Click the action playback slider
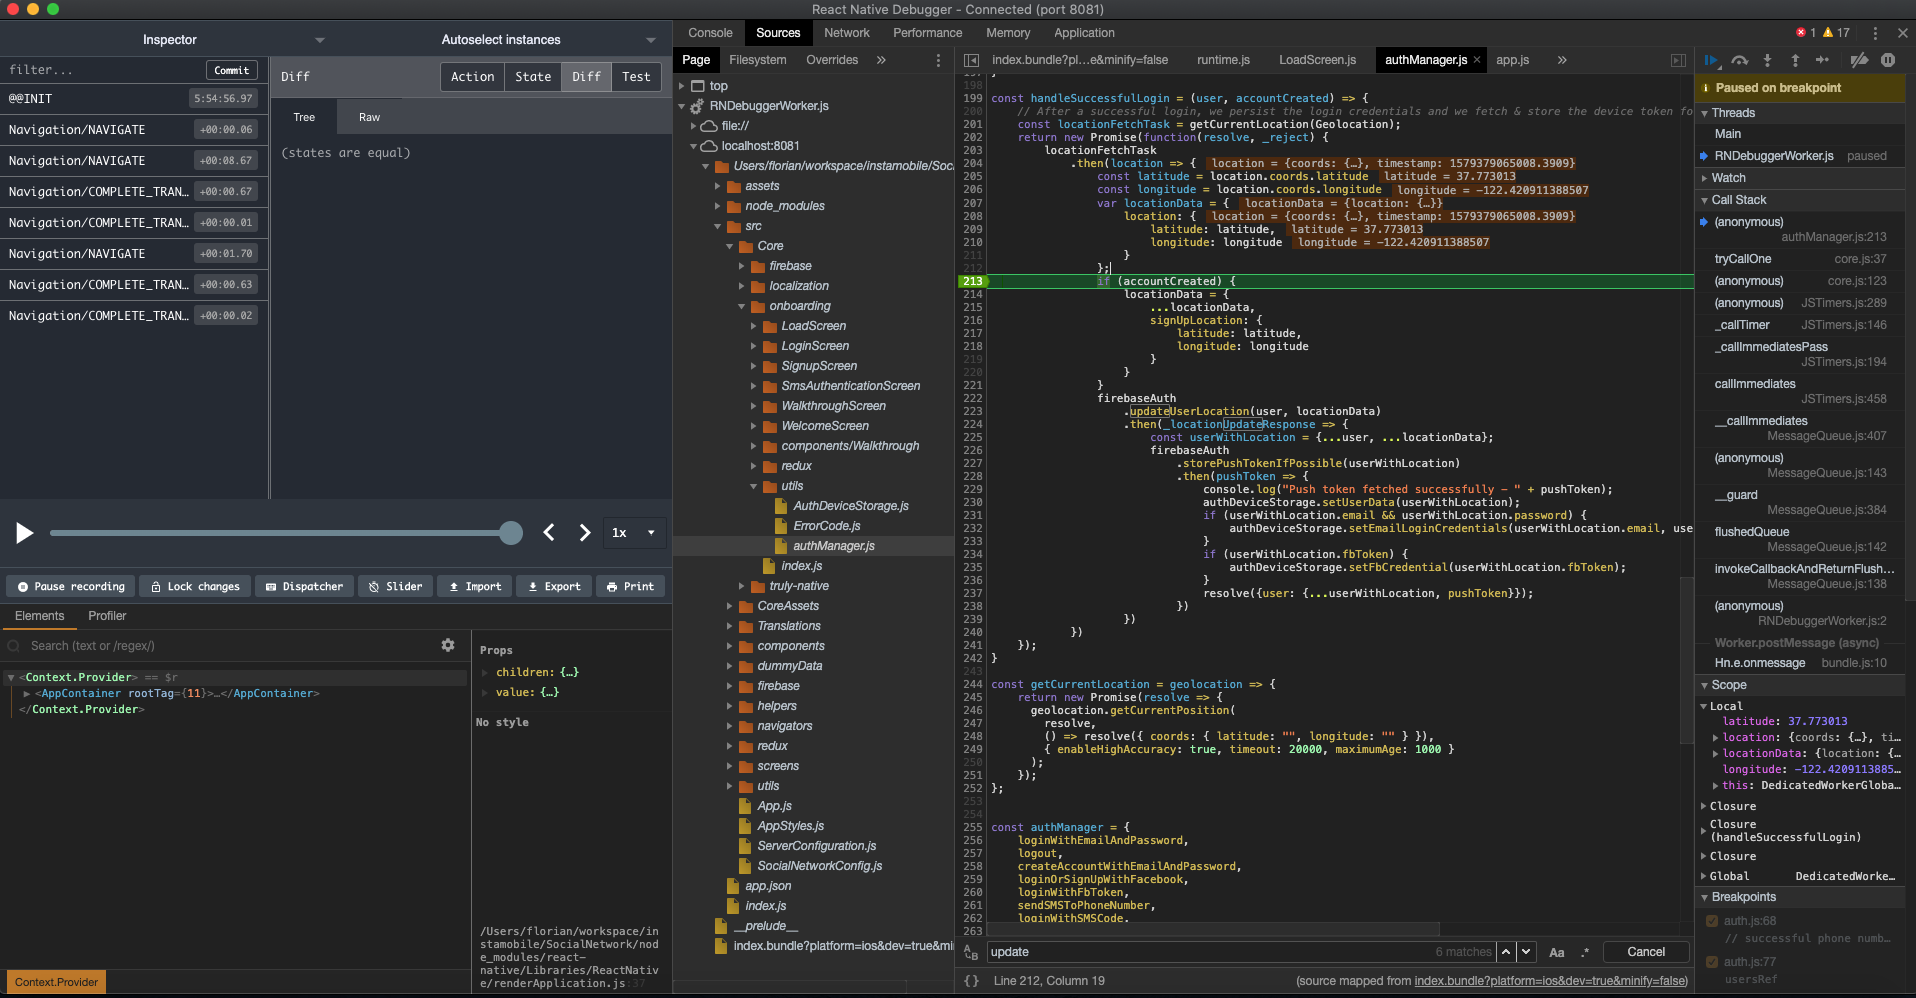The image size is (1916, 998). (x=285, y=533)
